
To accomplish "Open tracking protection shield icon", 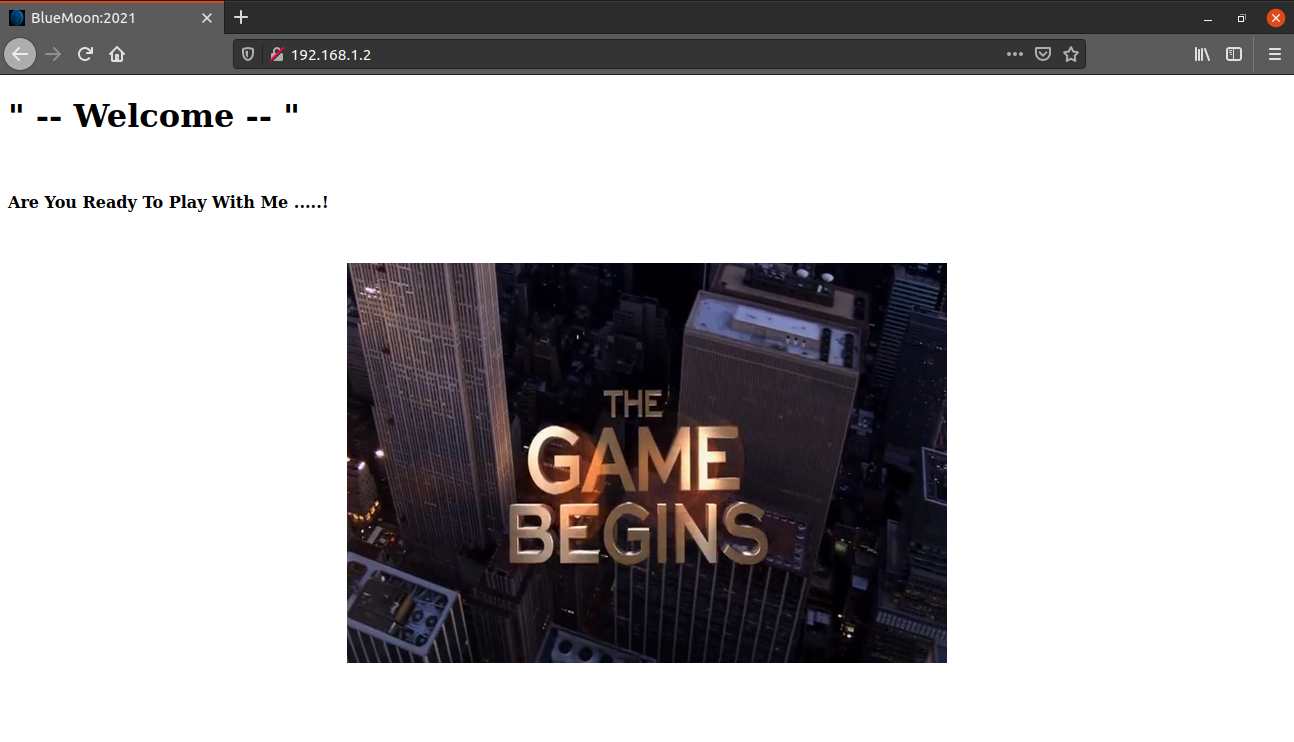I will (x=248, y=54).
